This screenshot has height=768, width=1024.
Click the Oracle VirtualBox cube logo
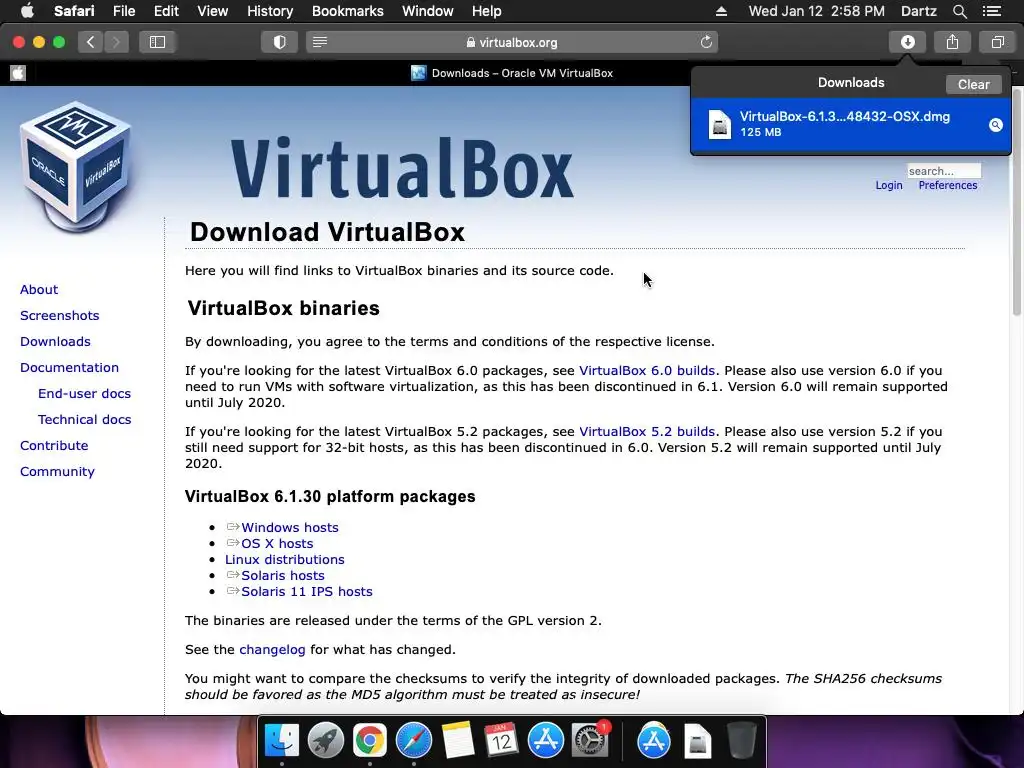click(76, 167)
